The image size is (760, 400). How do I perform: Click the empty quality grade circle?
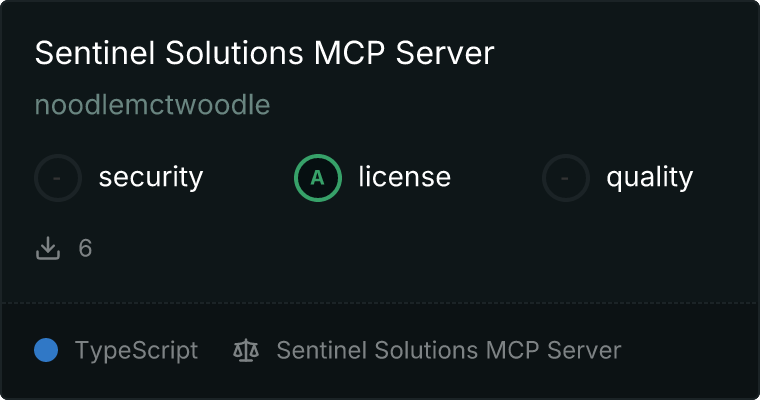566,178
